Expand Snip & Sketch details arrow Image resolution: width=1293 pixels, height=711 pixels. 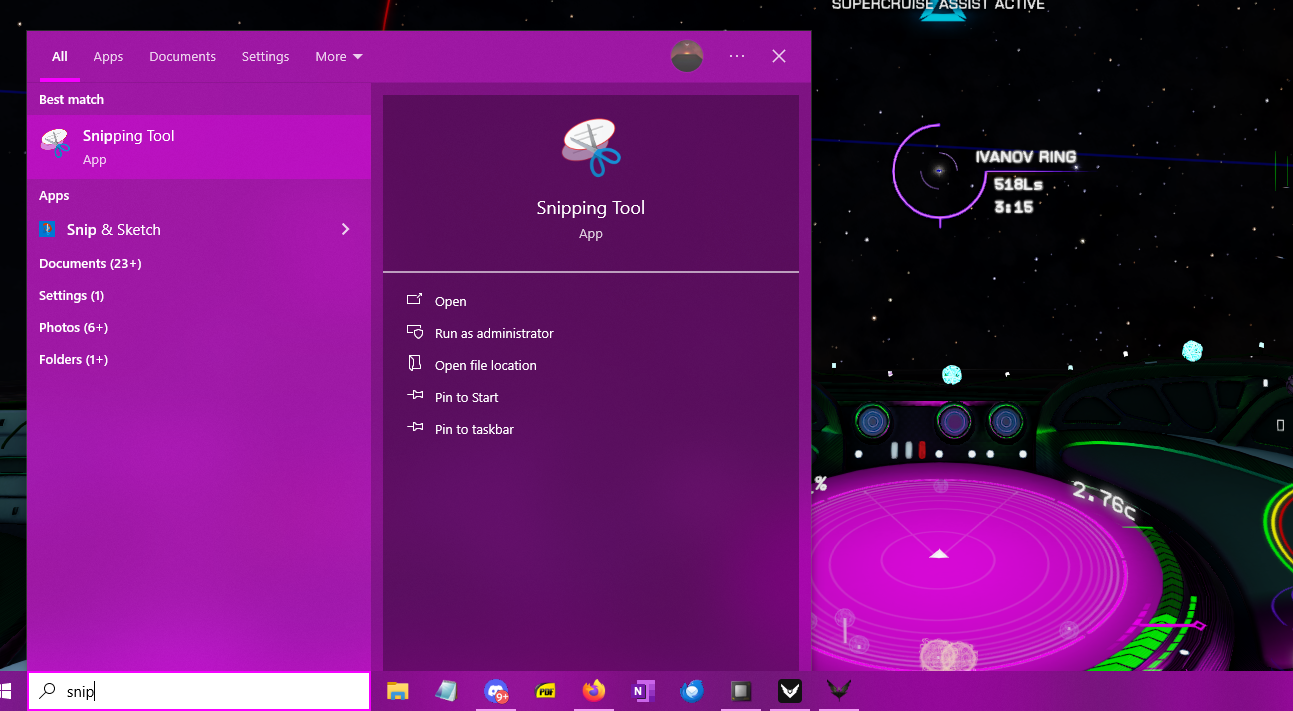click(x=345, y=229)
